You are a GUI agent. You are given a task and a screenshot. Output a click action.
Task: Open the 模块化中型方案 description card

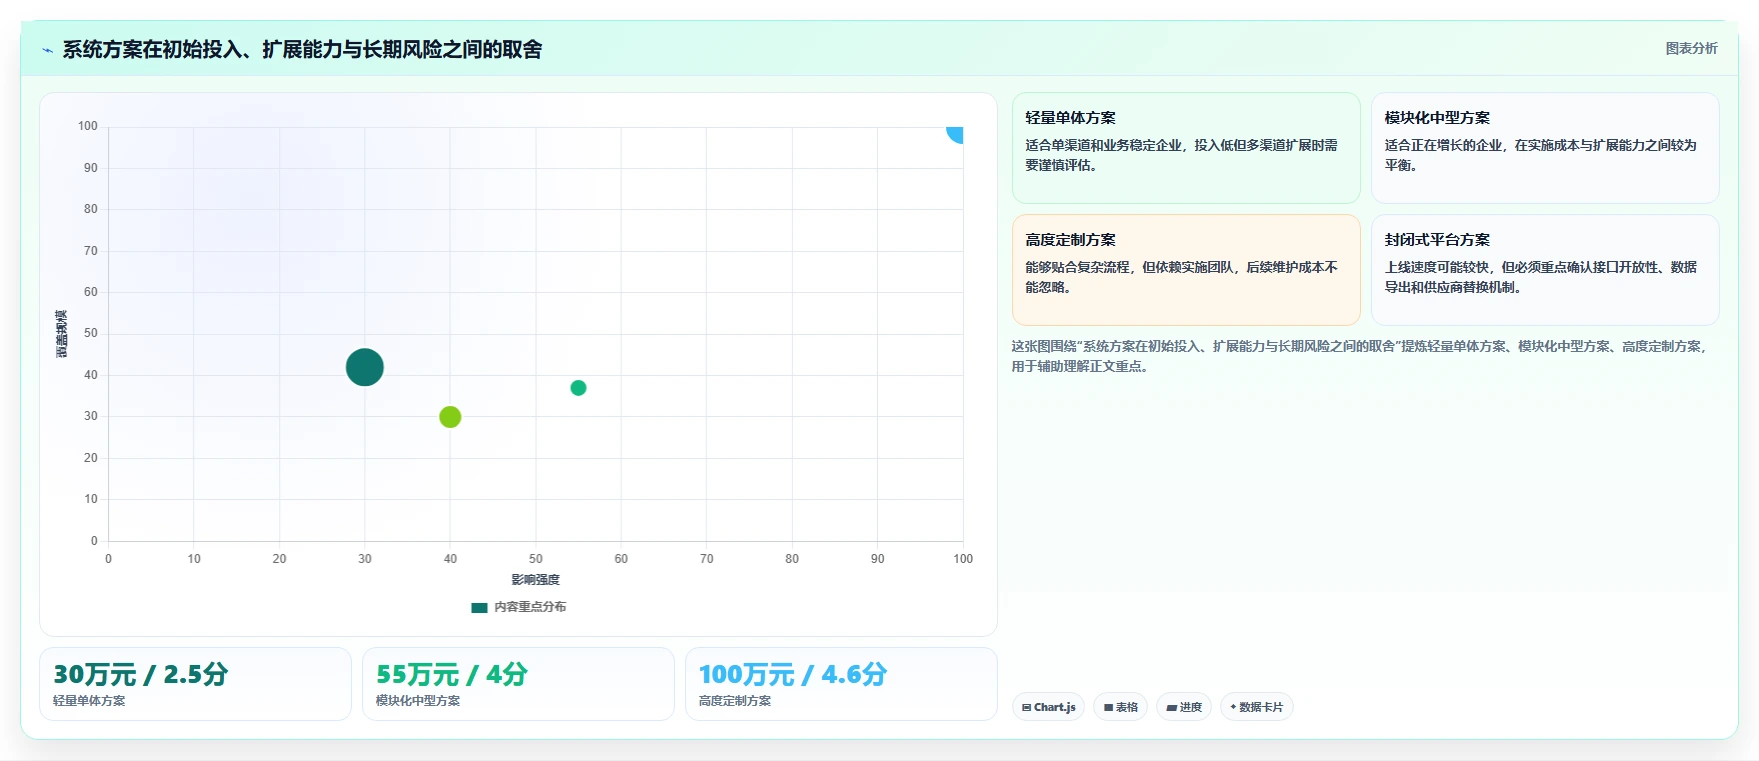click(1545, 148)
